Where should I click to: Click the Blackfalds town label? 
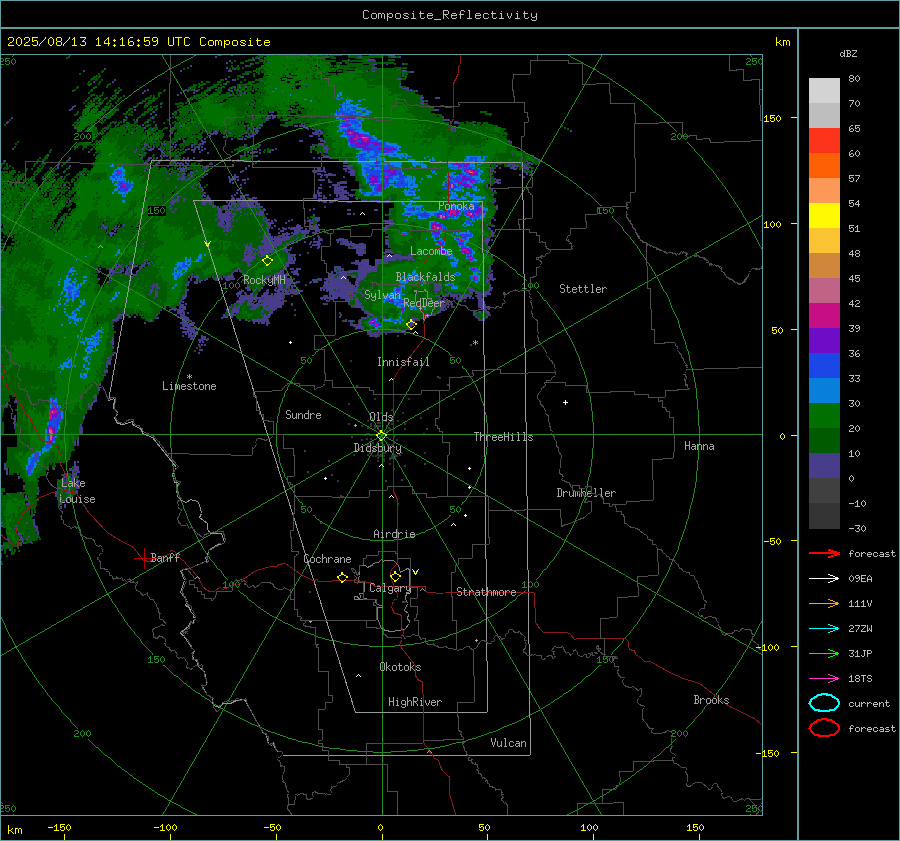pyautogui.click(x=425, y=277)
